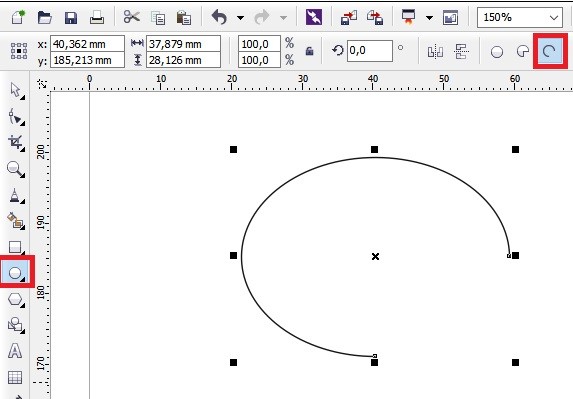The width and height of the screenshot is (573, 399).
Task: Edit the height field 28,126 mm
Action: pyautogui.click(x=183, y=60)
